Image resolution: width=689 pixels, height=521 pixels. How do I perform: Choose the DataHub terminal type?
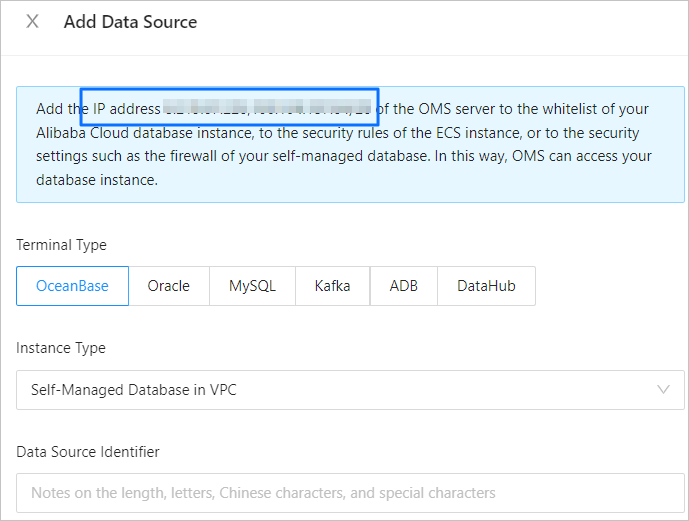tap(486, 286)
